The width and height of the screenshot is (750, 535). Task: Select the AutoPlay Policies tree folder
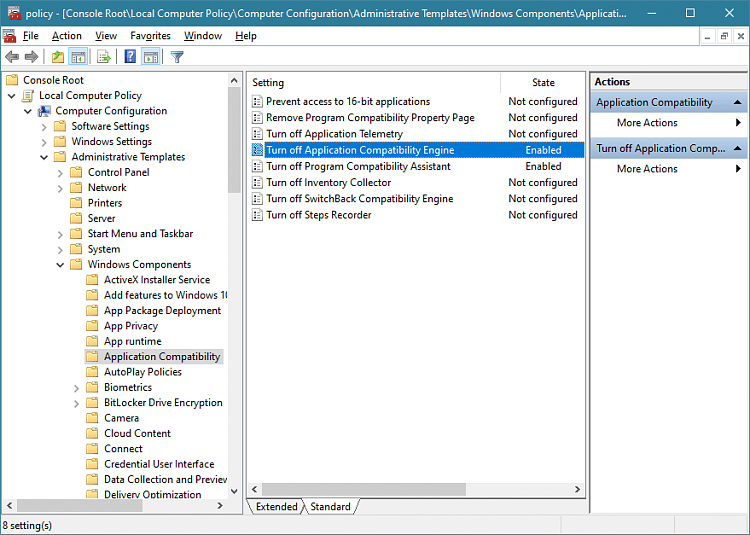coord(143,372)
